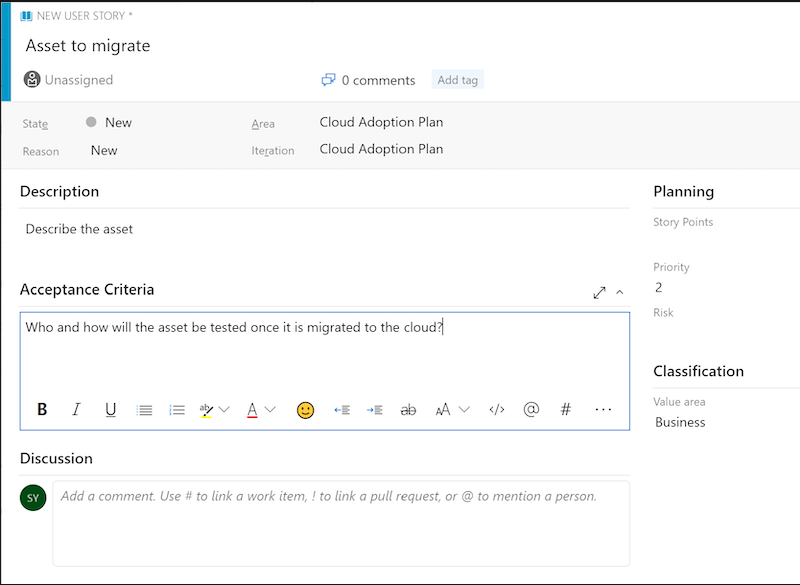Click the Acceptance Criteria heading text

pyautogui.click(x=87, y=290)
